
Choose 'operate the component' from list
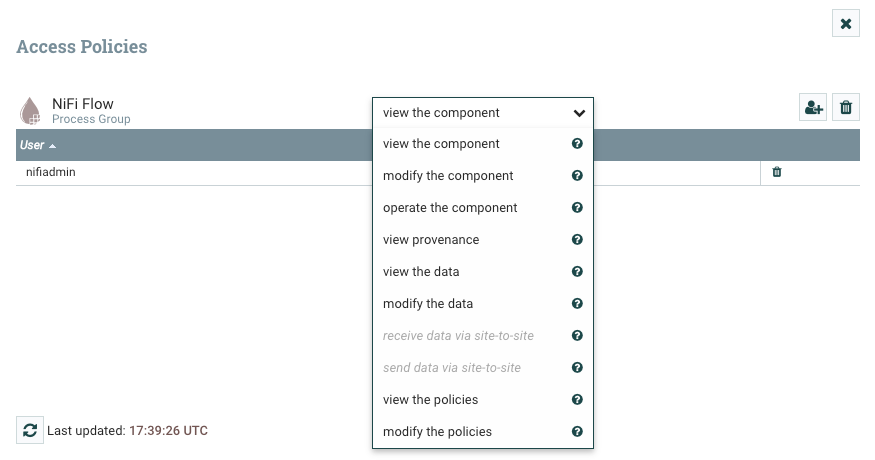click(450, 208)
